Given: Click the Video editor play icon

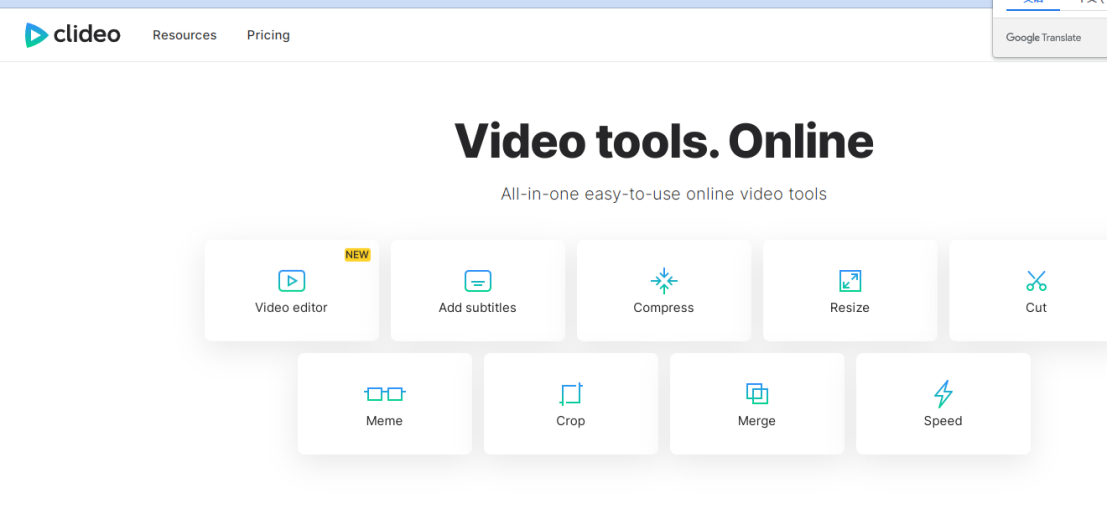Looking at the screenshot, I should pyautogui.click(x=291, y=281).
